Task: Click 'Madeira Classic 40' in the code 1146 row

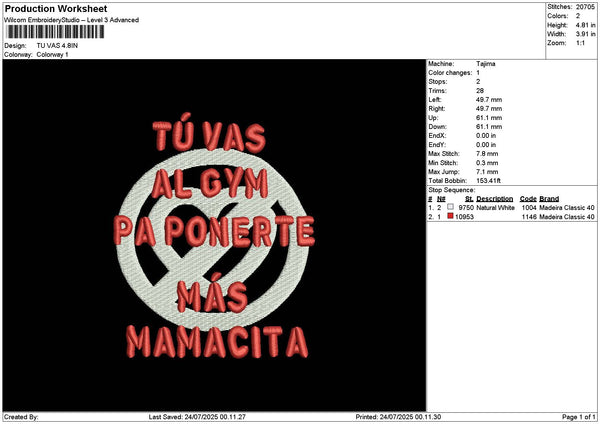Action: point(567,217)
